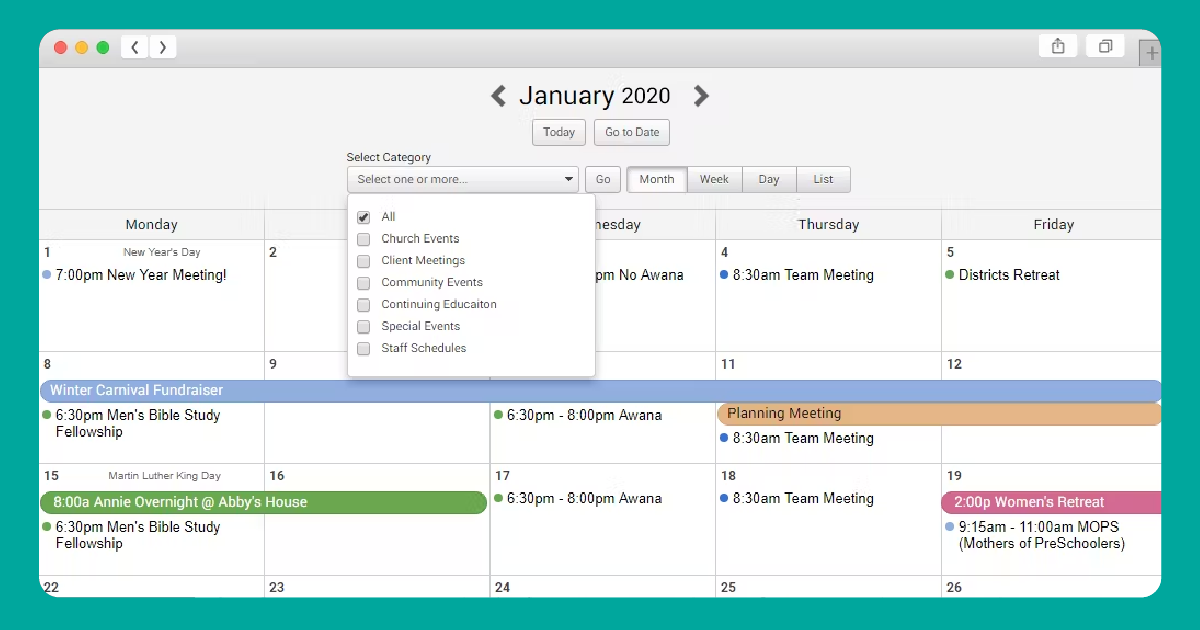Open 8:30am Team Meeting on the 4th
This screenshot has width=1200, height=630.
pyautogui.click(x=797, y=275)
